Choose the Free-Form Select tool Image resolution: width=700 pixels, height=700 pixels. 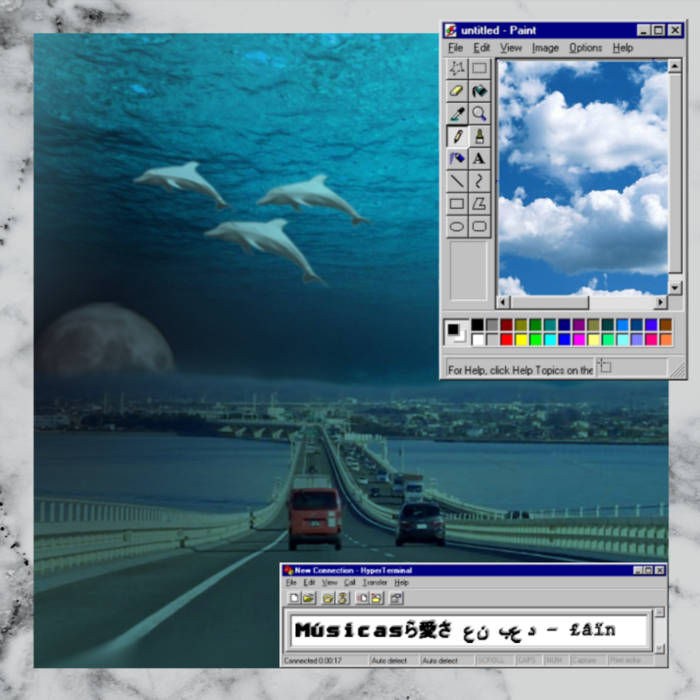(457, 68)
